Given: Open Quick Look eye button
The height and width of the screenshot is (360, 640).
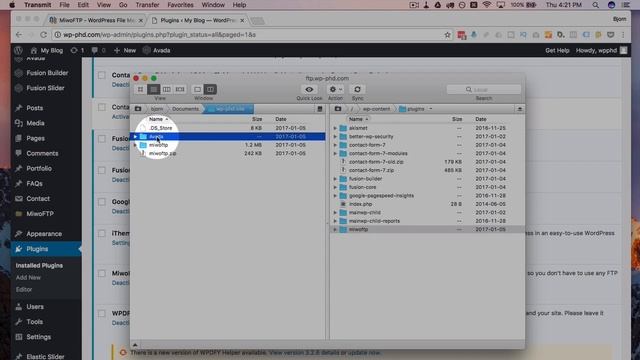Looking at the screenshot, I should click(x=309, y=89).
